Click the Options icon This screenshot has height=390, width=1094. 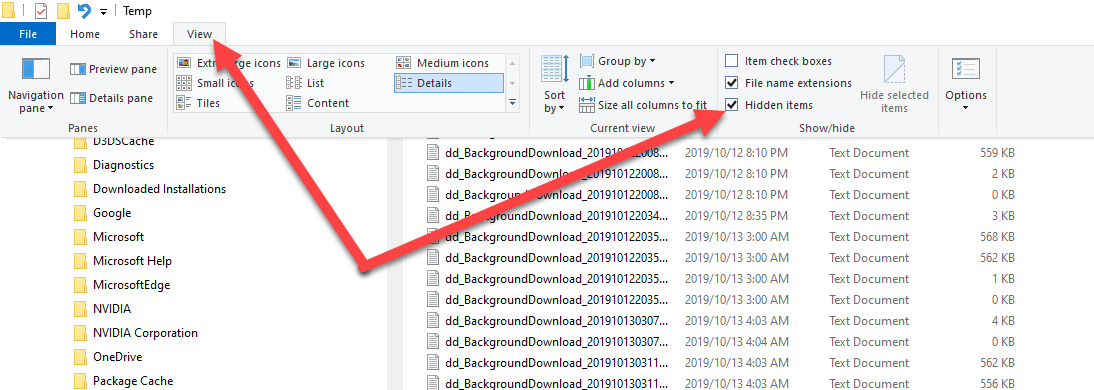(x=966, y=69)
